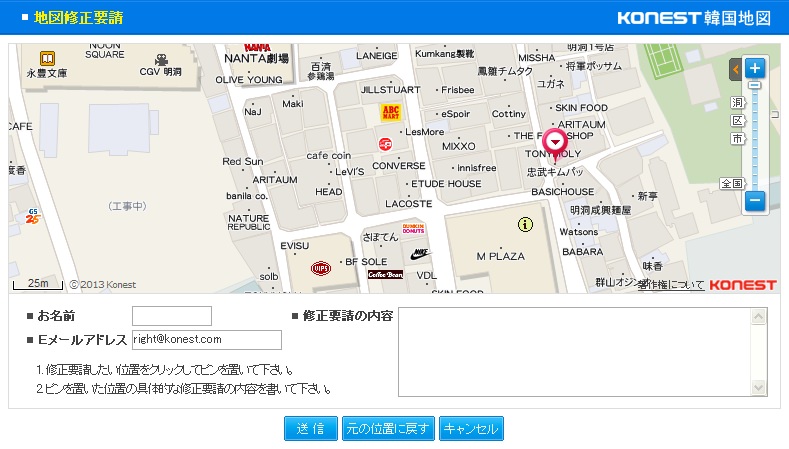Click the zoom out minus button
789x449 pixels.
pos(755,200)
